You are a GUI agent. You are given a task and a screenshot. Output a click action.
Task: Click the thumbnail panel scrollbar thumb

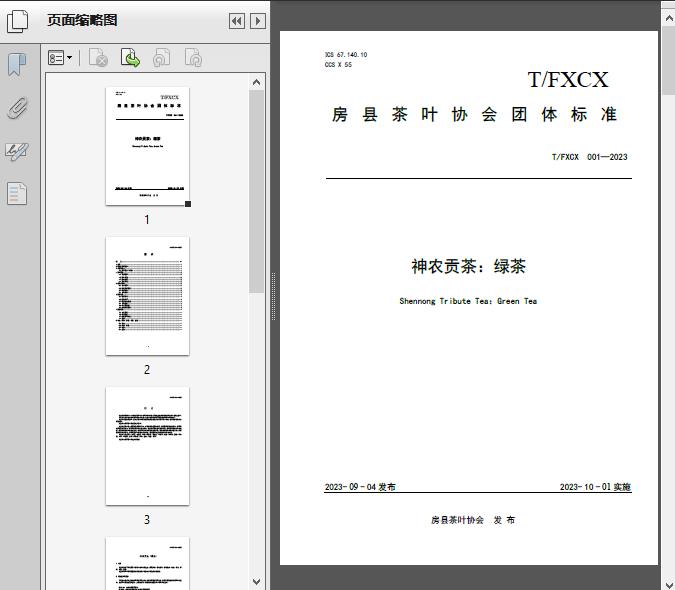click(257, 192)
